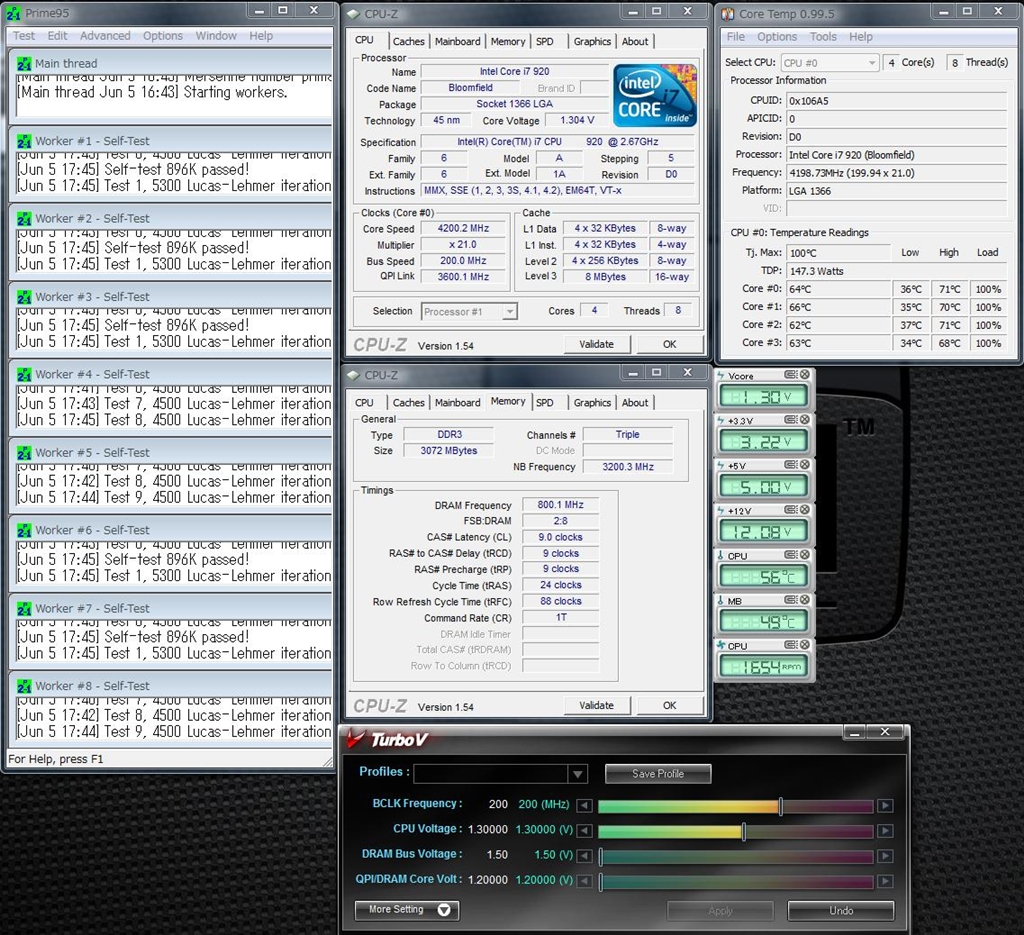Switch to Graphics tab in CPU-Z memory window

tap(592, 403)
